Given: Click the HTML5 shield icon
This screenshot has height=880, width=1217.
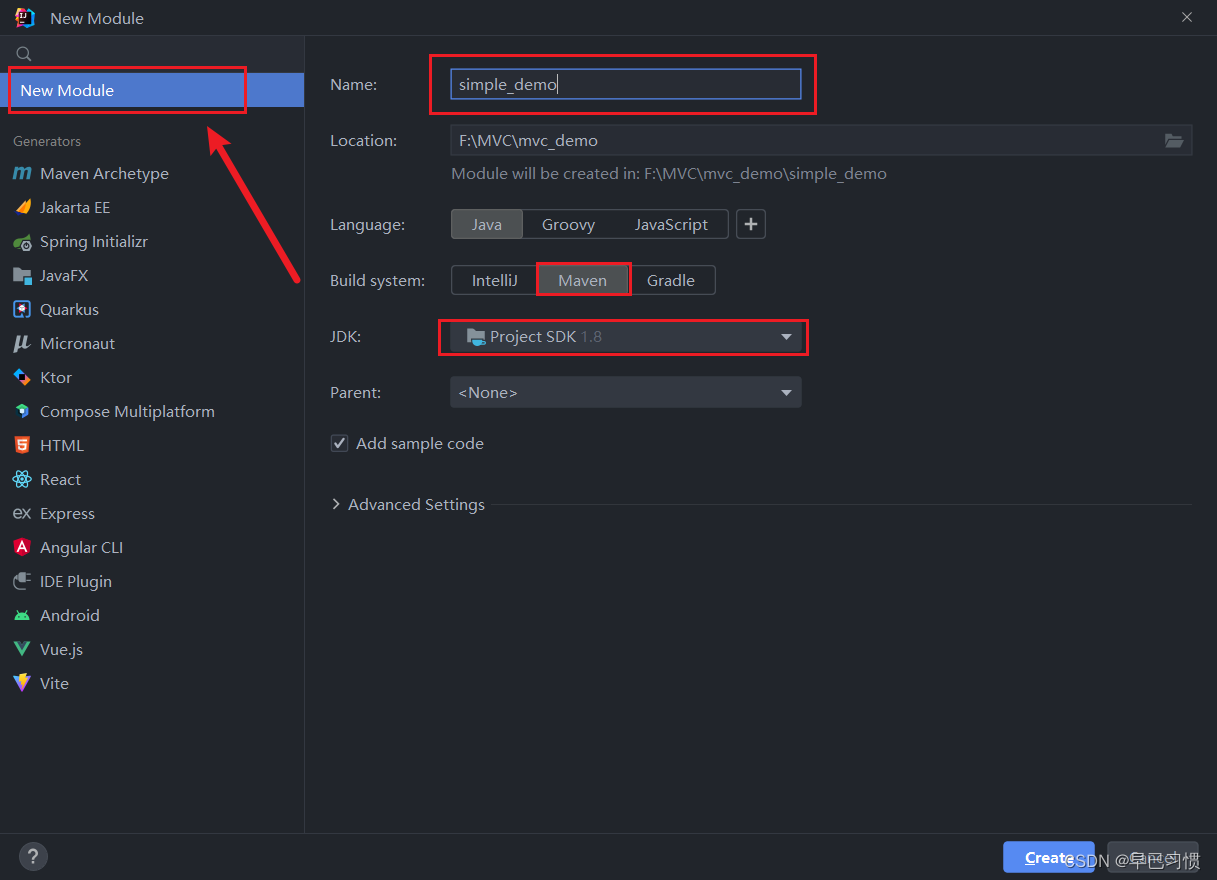Looking at the screenshot, I should click(22, 445).
